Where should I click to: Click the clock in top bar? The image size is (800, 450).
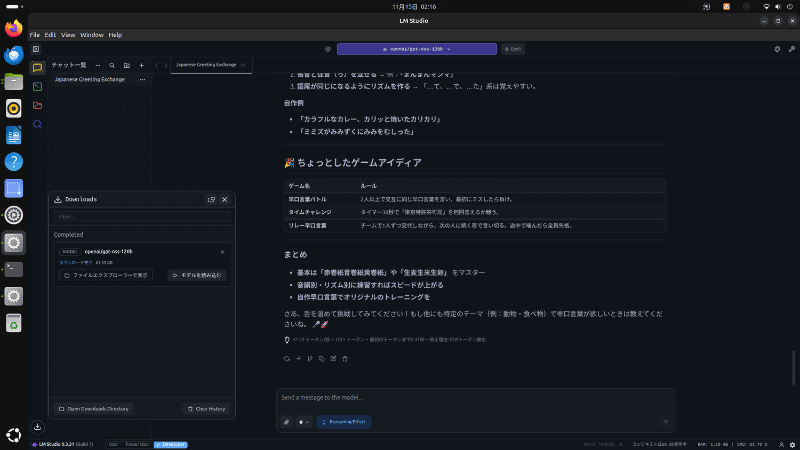pyautogui.click(x=414, y=7)
